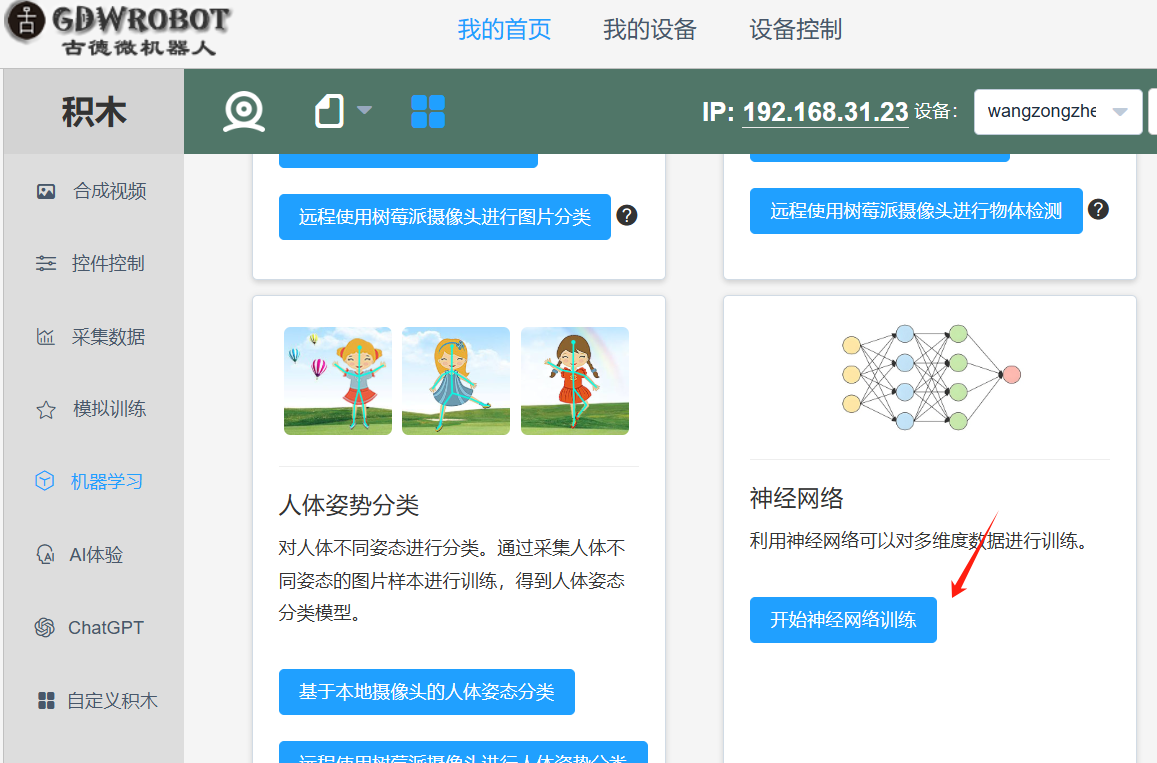This screenshot has height=763, width=1157.
Task: Click the 积木 sidebar header
Action: 94,111
